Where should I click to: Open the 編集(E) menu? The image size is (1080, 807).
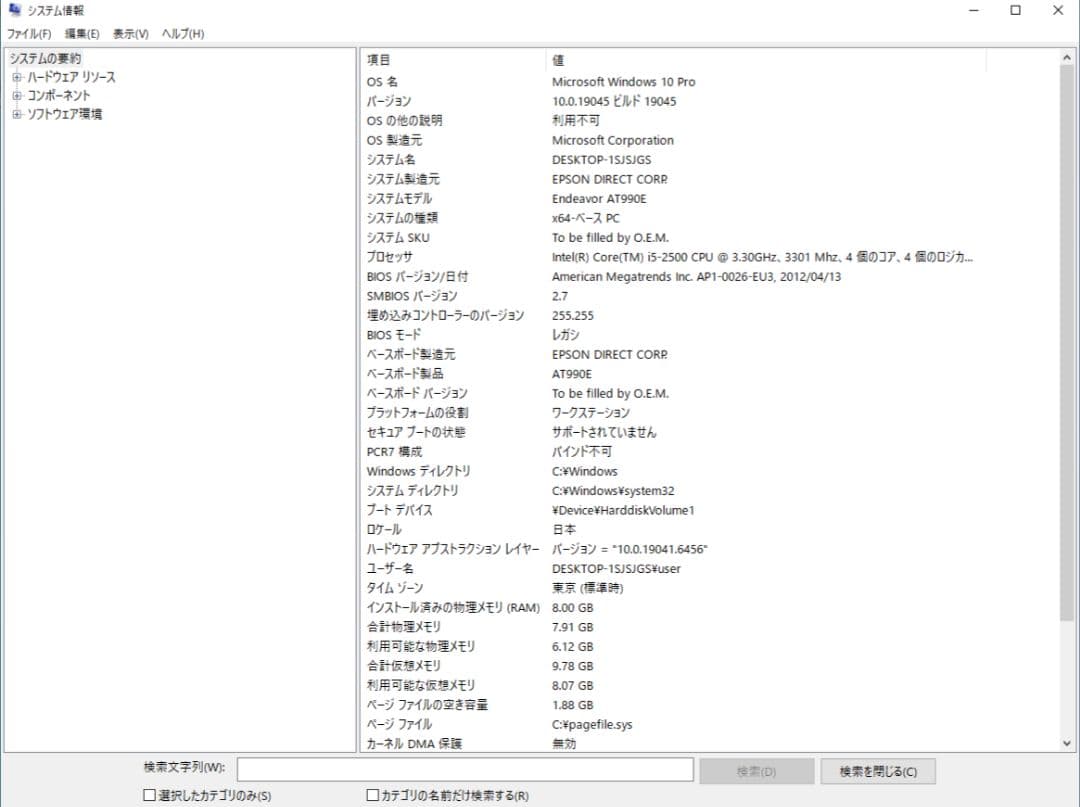[x=82, y=34]
